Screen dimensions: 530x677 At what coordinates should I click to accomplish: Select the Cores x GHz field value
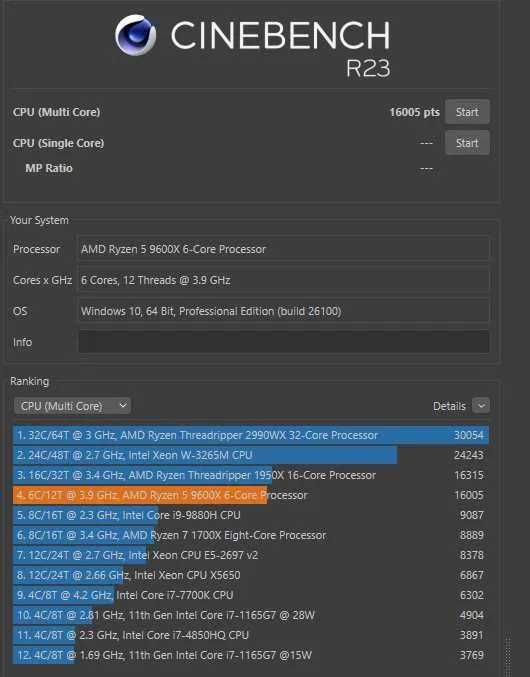point(284,280)
